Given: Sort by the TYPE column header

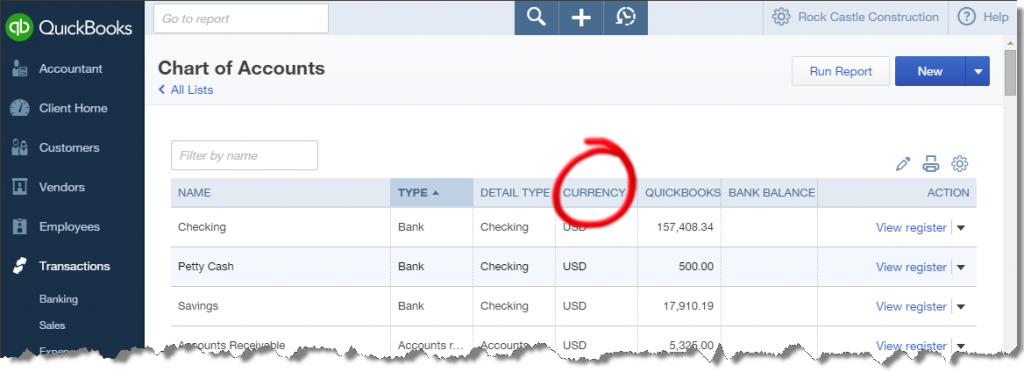Looking at the screenshot, I should 432,193.
